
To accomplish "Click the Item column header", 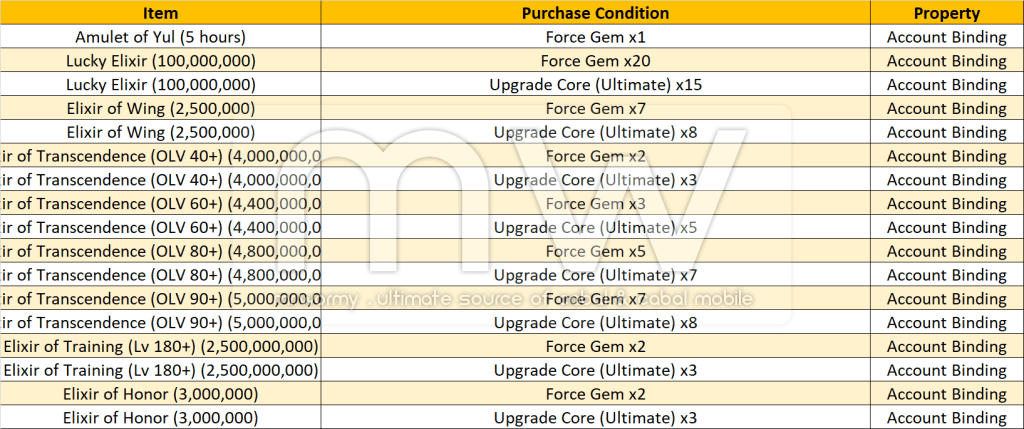I will pos(160,14).
